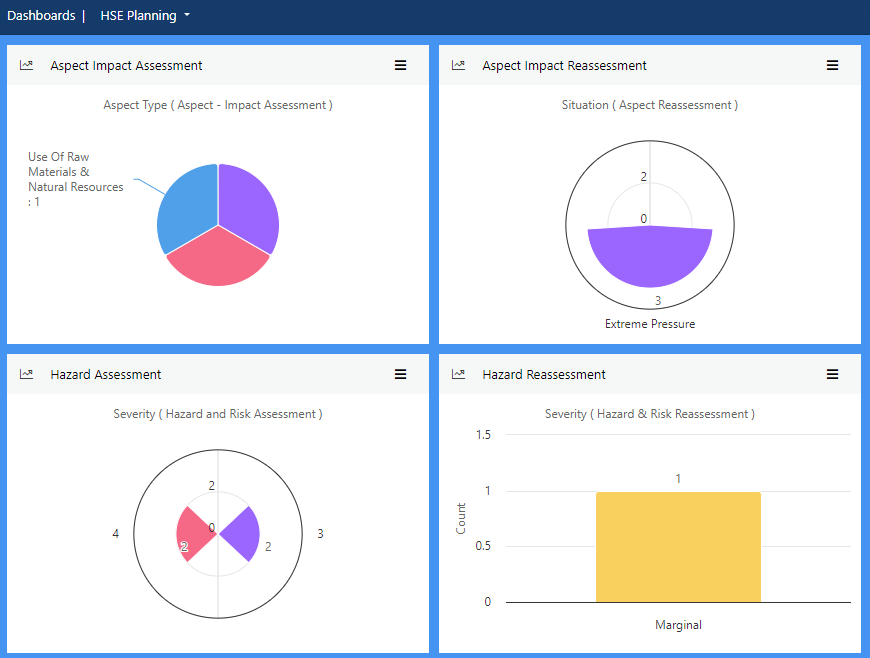Click purple segment in Hazard Assessment polar chart
Screen dimensions: 870x658
tap(243, 534)
